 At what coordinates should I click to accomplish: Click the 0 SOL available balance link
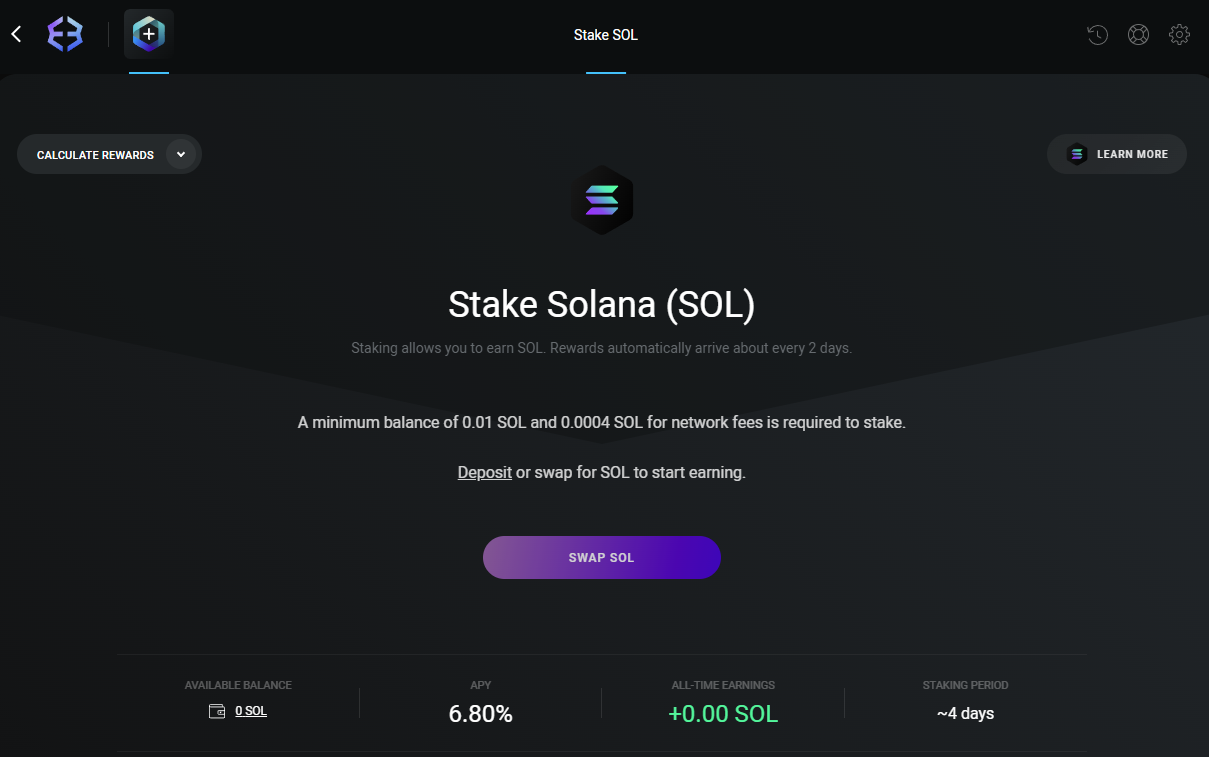pyautogui.click(x=251, y=711)
